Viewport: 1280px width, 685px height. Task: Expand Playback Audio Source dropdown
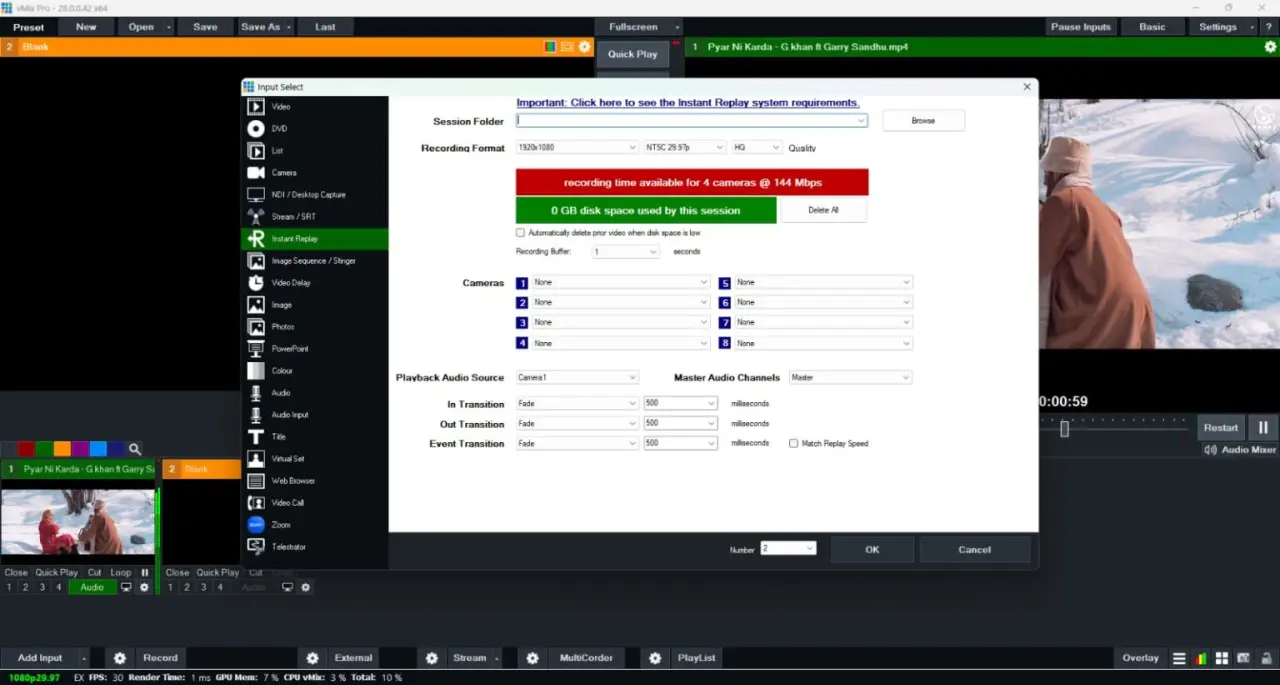[632, 377]
